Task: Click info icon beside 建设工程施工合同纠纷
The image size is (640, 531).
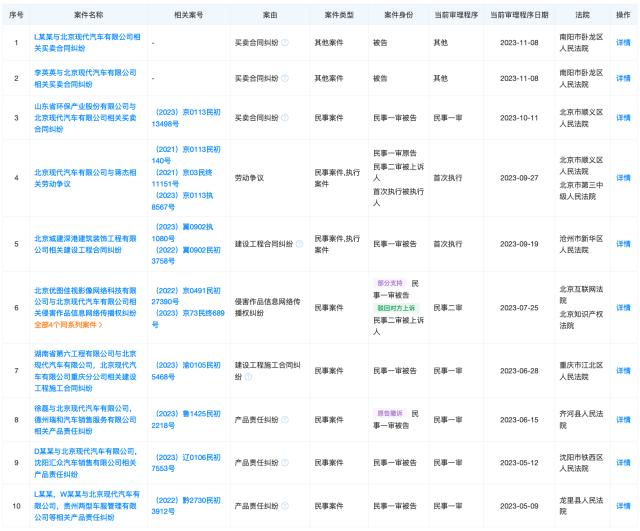Action: (248, 377)
